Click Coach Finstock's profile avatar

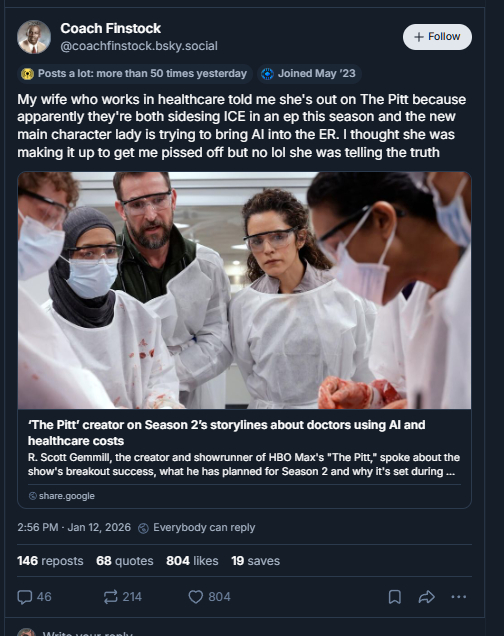coord(34,37)
